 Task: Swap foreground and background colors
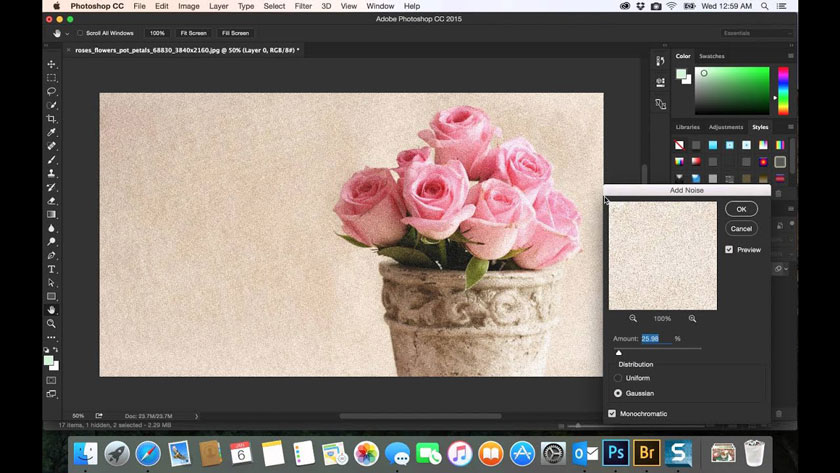[x=56, y=349]
